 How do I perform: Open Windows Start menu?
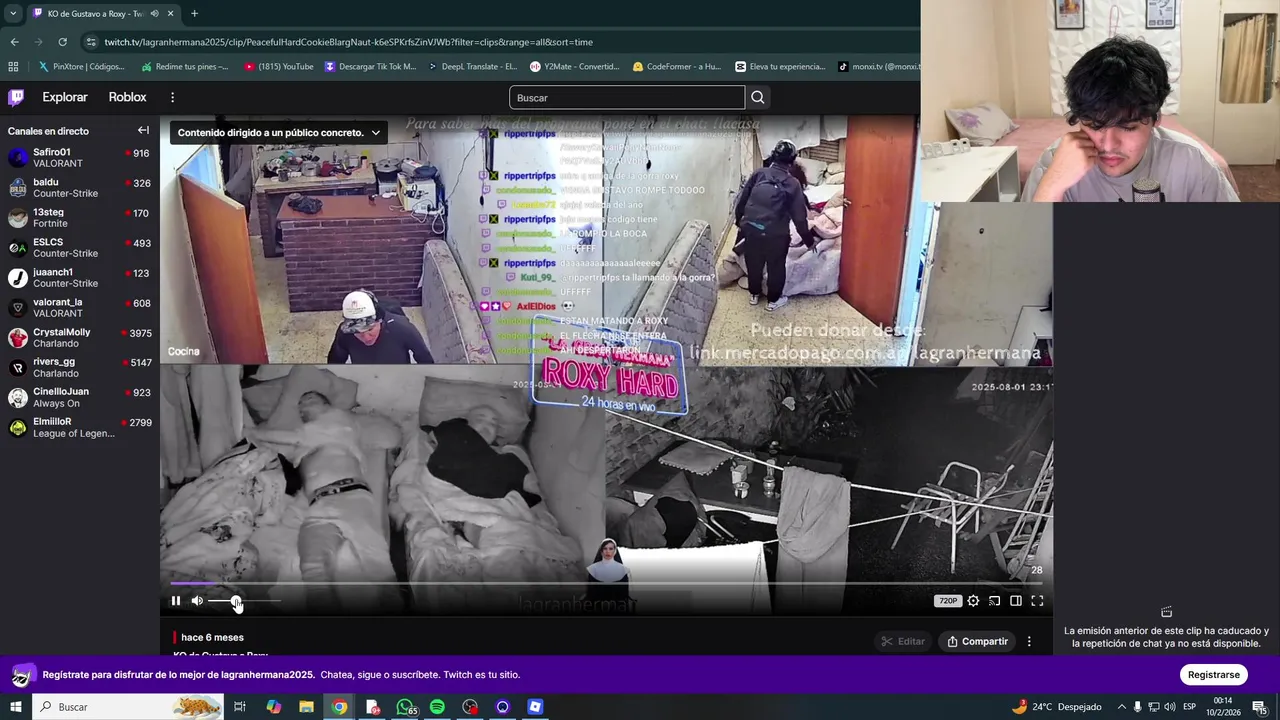(15, 707)
